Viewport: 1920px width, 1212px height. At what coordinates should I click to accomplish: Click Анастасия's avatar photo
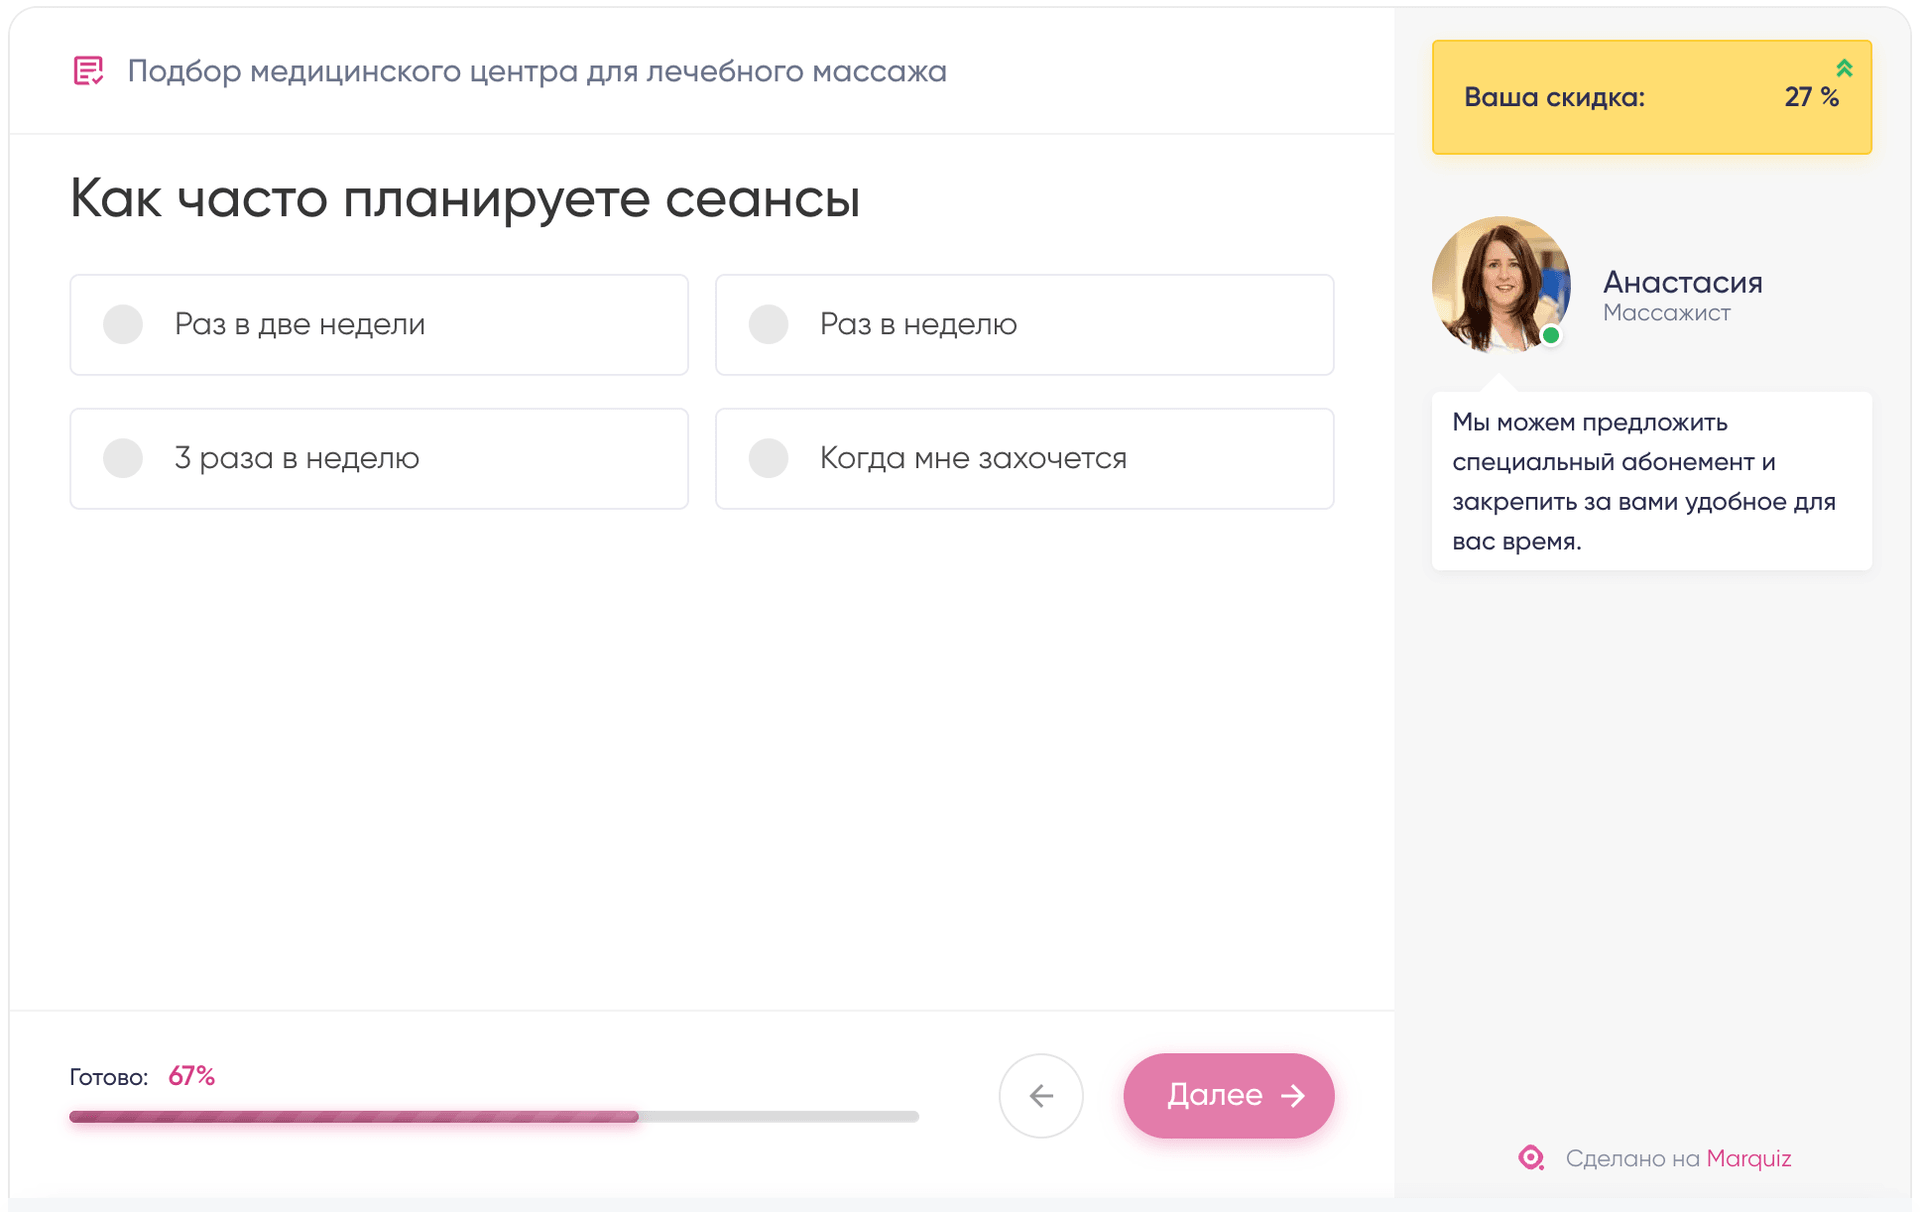tap(1500, 285)
